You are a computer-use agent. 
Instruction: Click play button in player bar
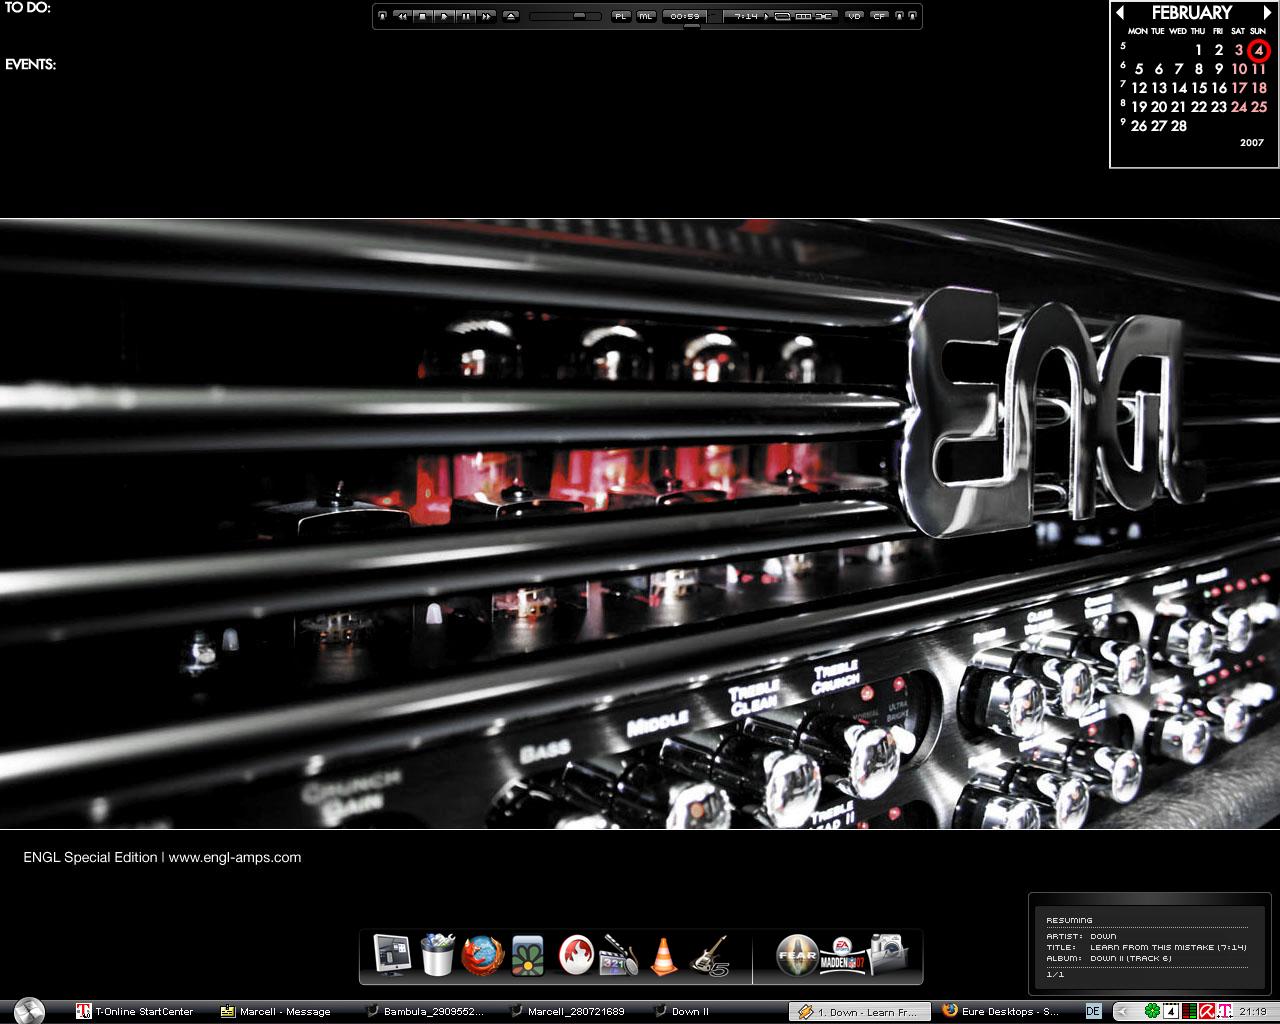pos(445,16)
